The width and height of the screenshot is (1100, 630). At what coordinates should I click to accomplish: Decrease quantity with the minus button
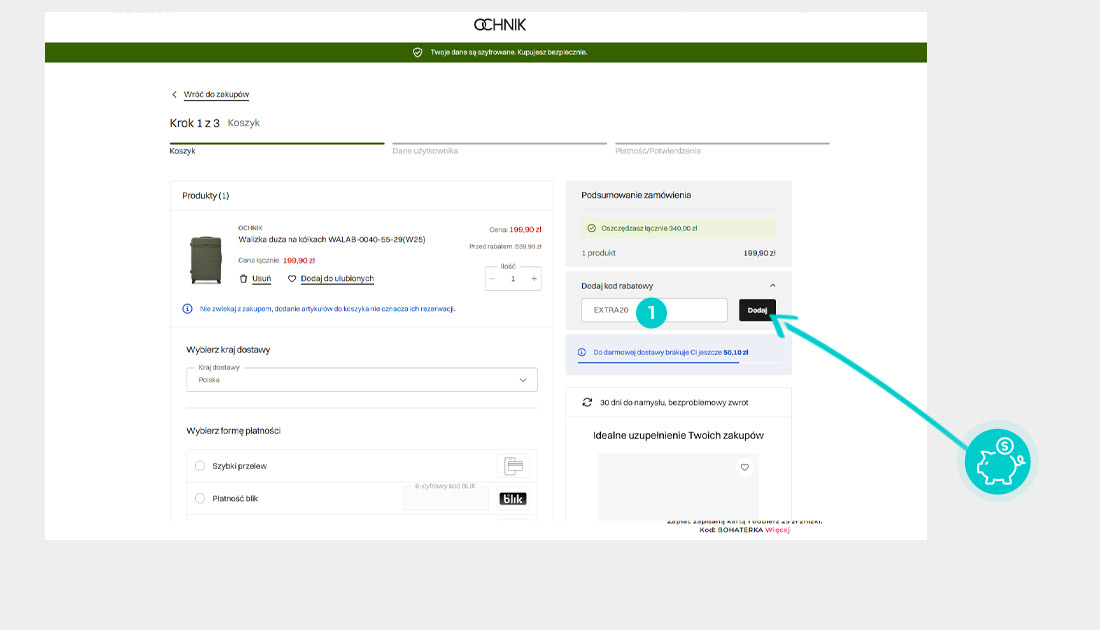(492, 279)
